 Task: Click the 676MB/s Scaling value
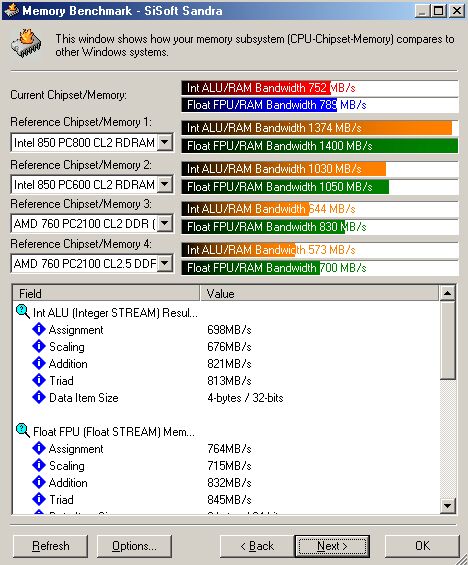click(x=229, y=347)
